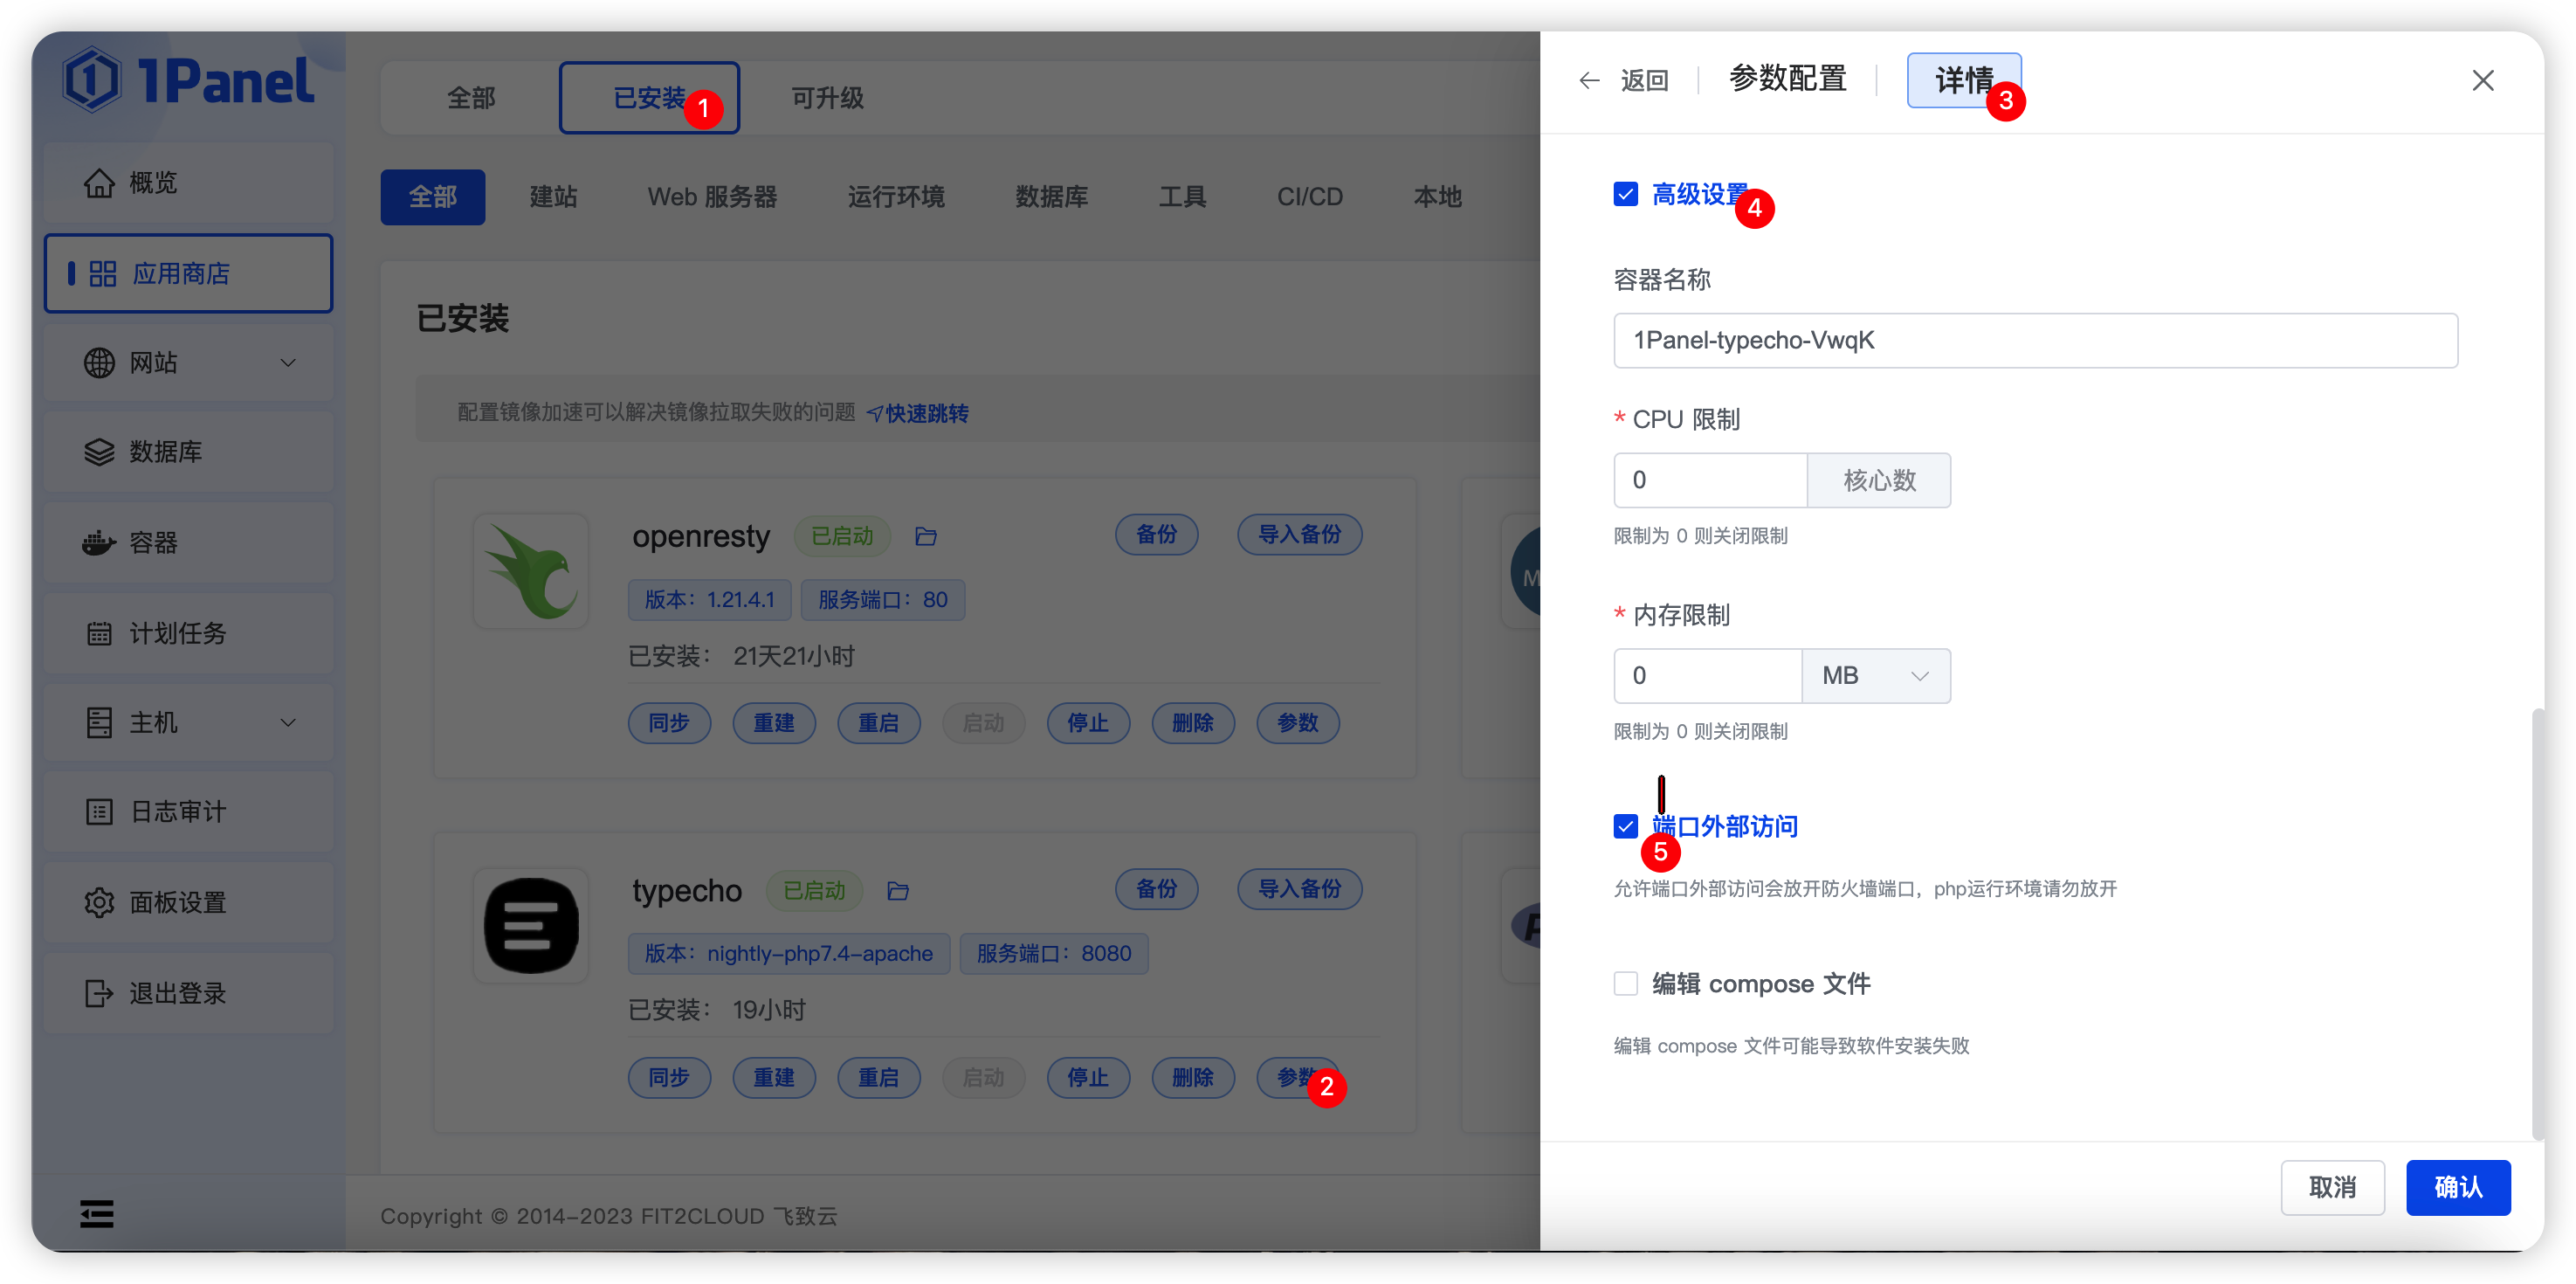Open the 概览 home icon in sidebar
The image size is (2576, 1284).
tap(99, 183)
